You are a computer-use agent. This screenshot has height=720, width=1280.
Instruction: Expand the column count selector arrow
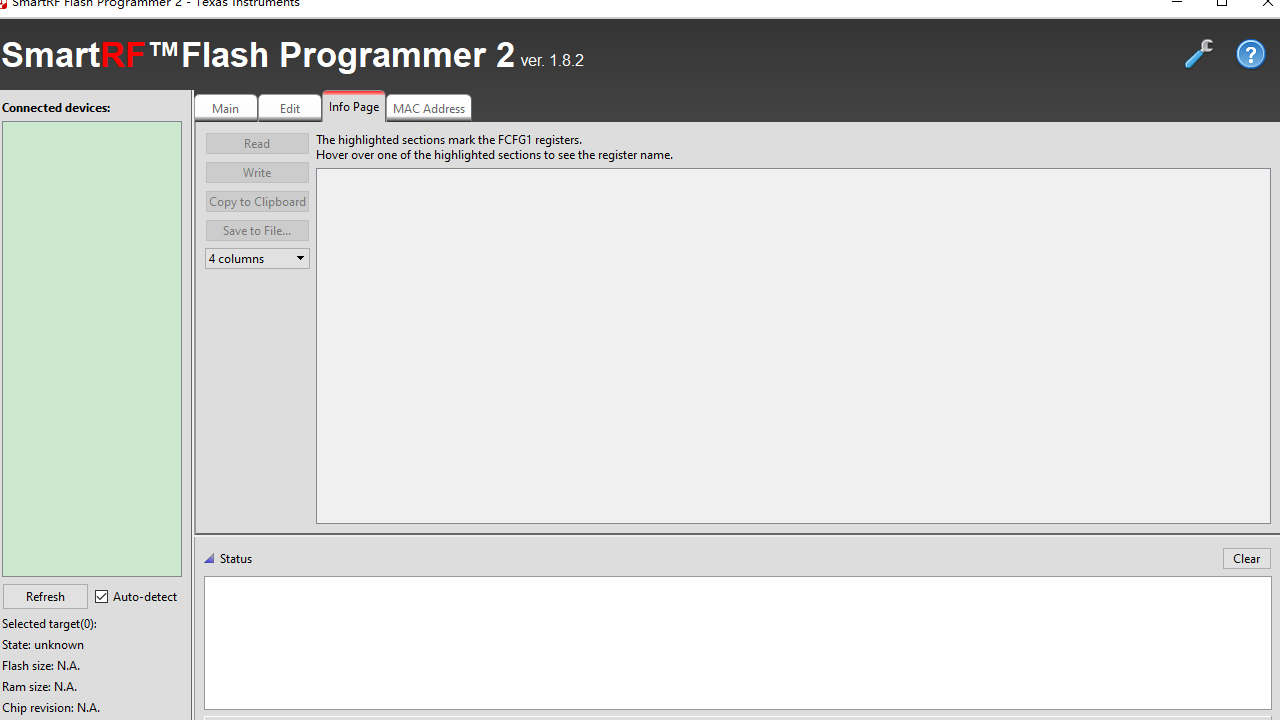coord(299,258)
